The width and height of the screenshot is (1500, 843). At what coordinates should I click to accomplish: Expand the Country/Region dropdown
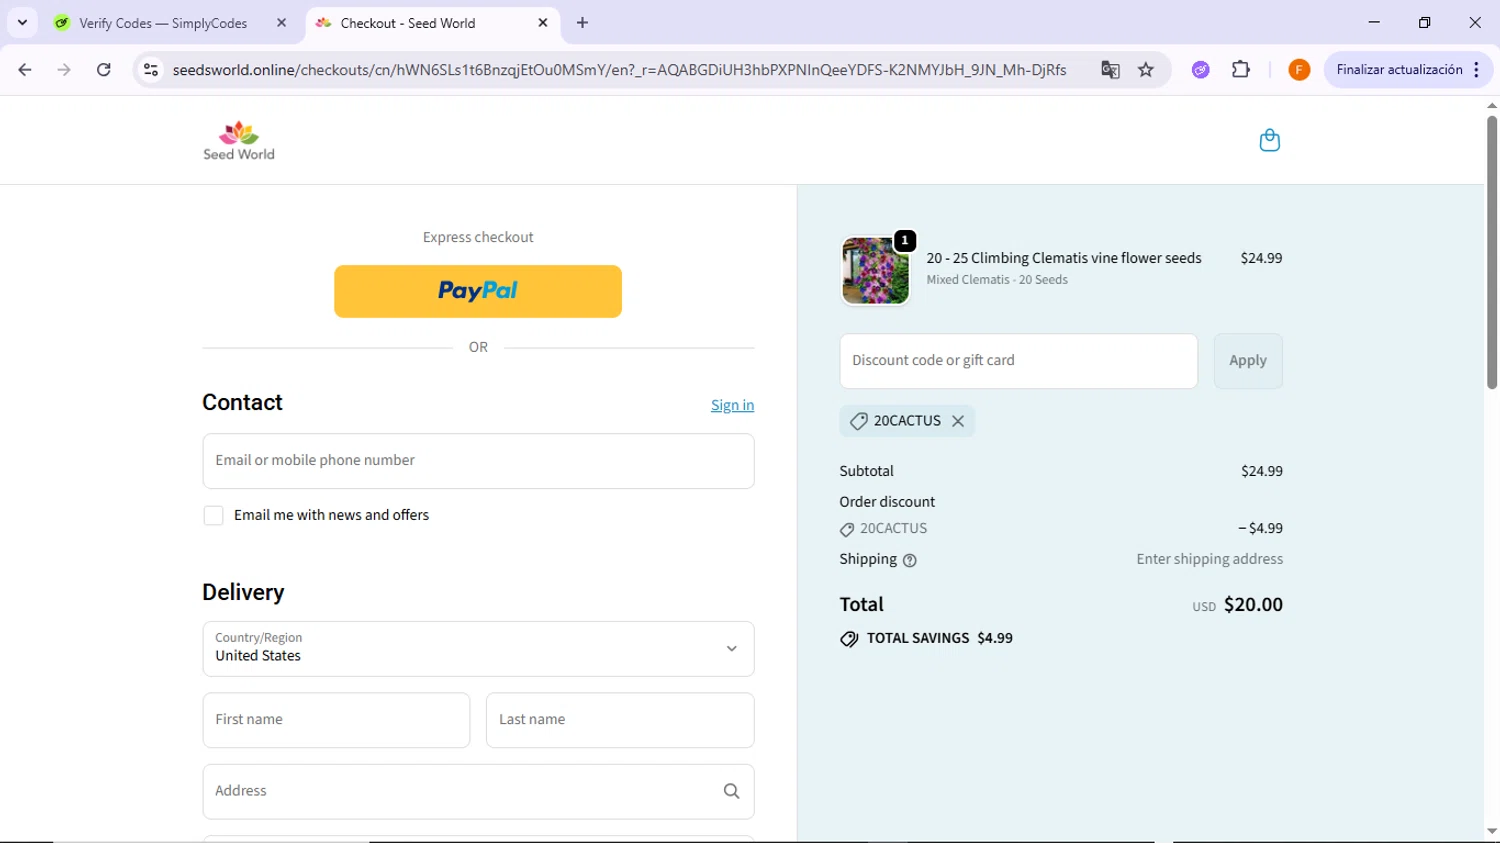478,649
